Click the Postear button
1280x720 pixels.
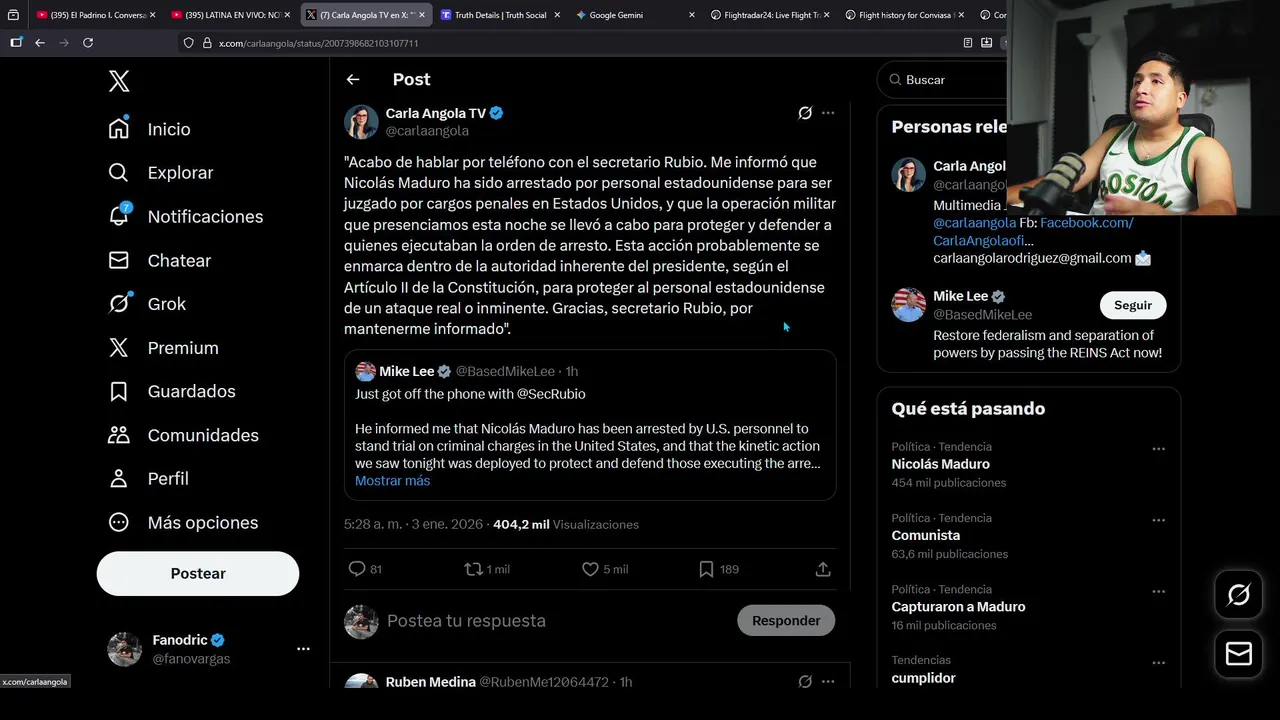198,573
